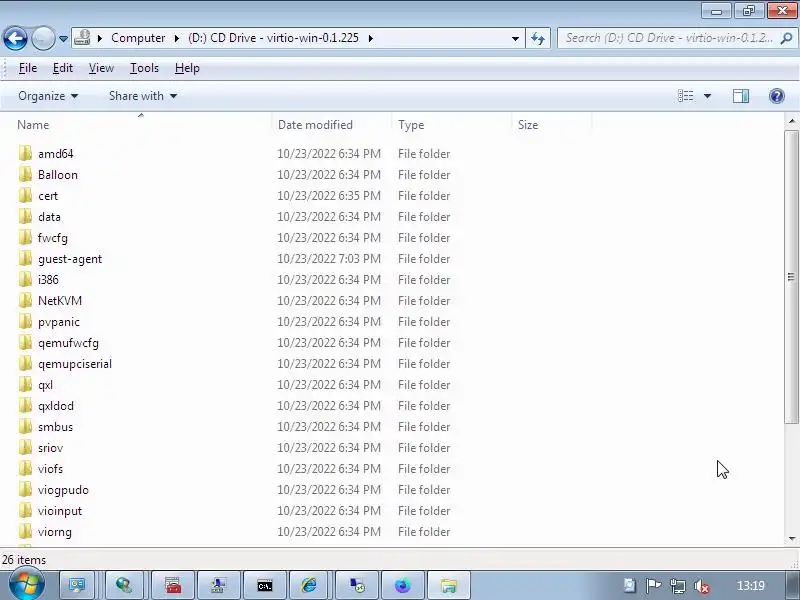Open Explorer help icon
The width and height of the screenshot is (800, 600).
point(777,96)
